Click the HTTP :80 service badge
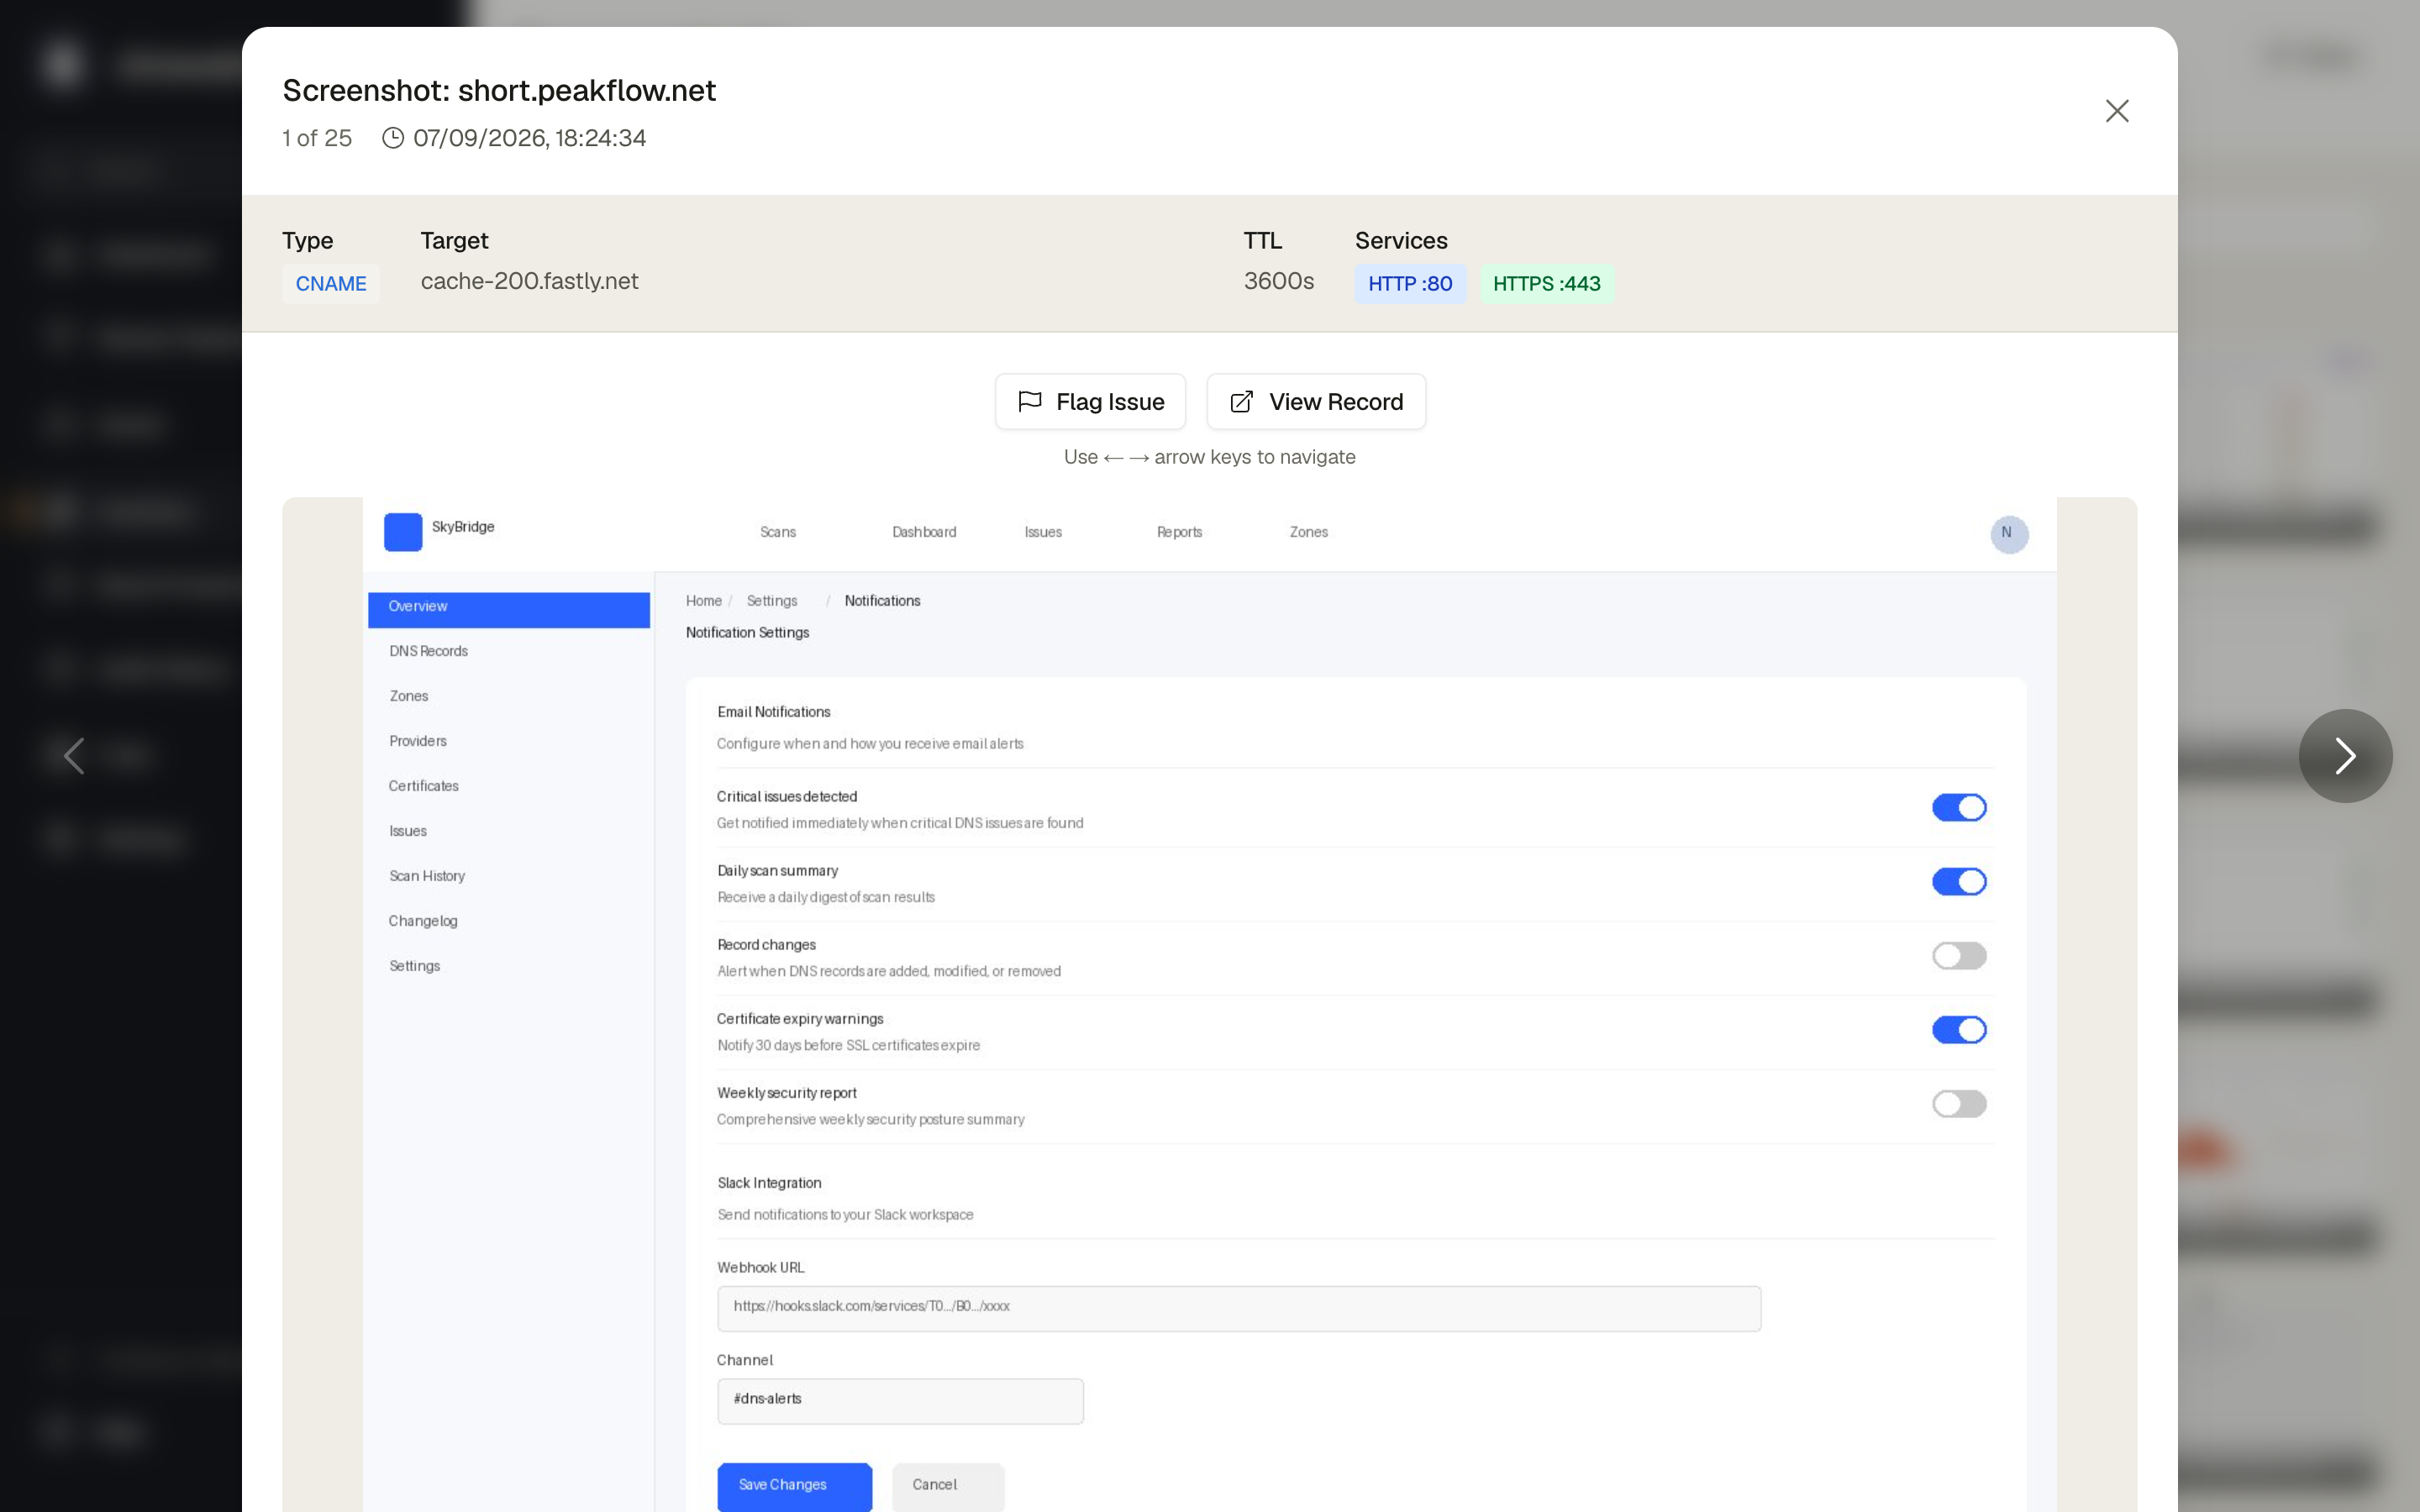The height and width of the screenshot is (1512, 2420). click(1410, 284)
